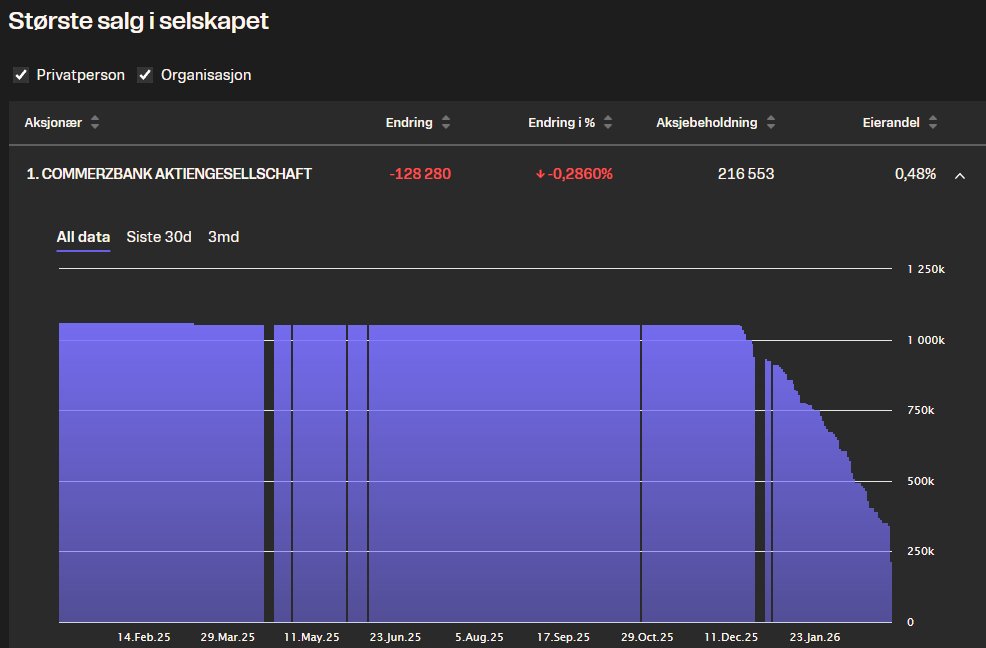Viewport: 986px width, 648px height.
Task: Click the checkmark inside the Organisasjon box
Action: (x=144, y=74)
